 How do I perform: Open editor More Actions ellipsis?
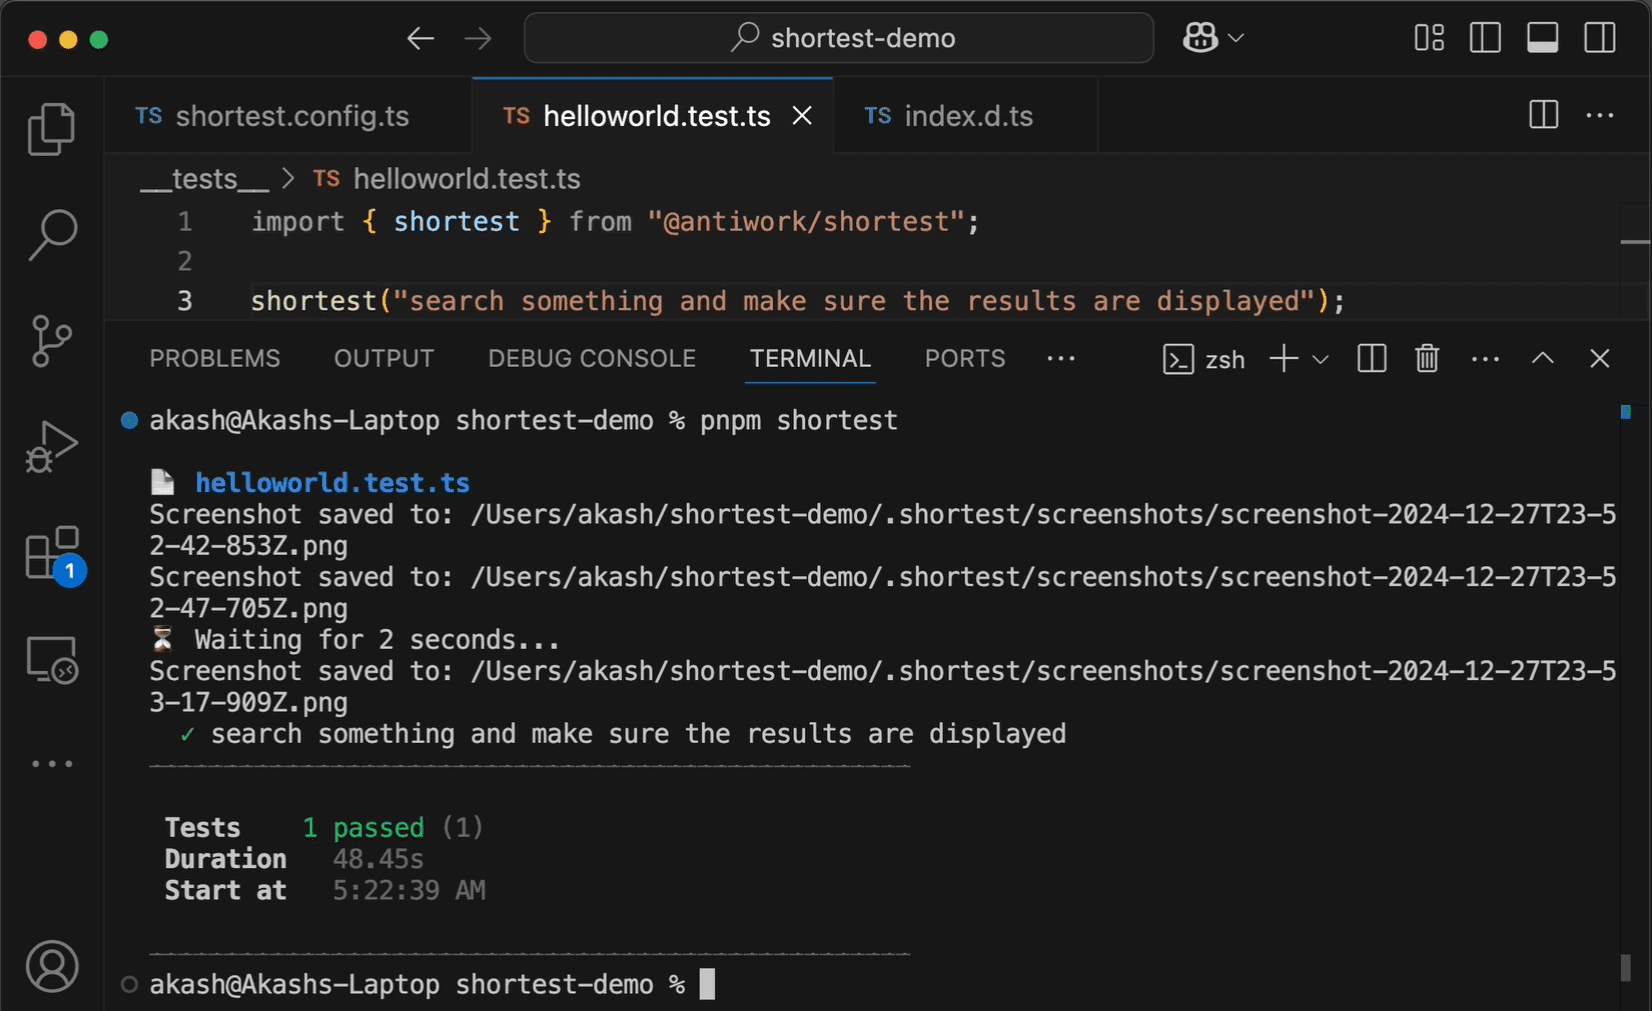tap(1600, 116)
